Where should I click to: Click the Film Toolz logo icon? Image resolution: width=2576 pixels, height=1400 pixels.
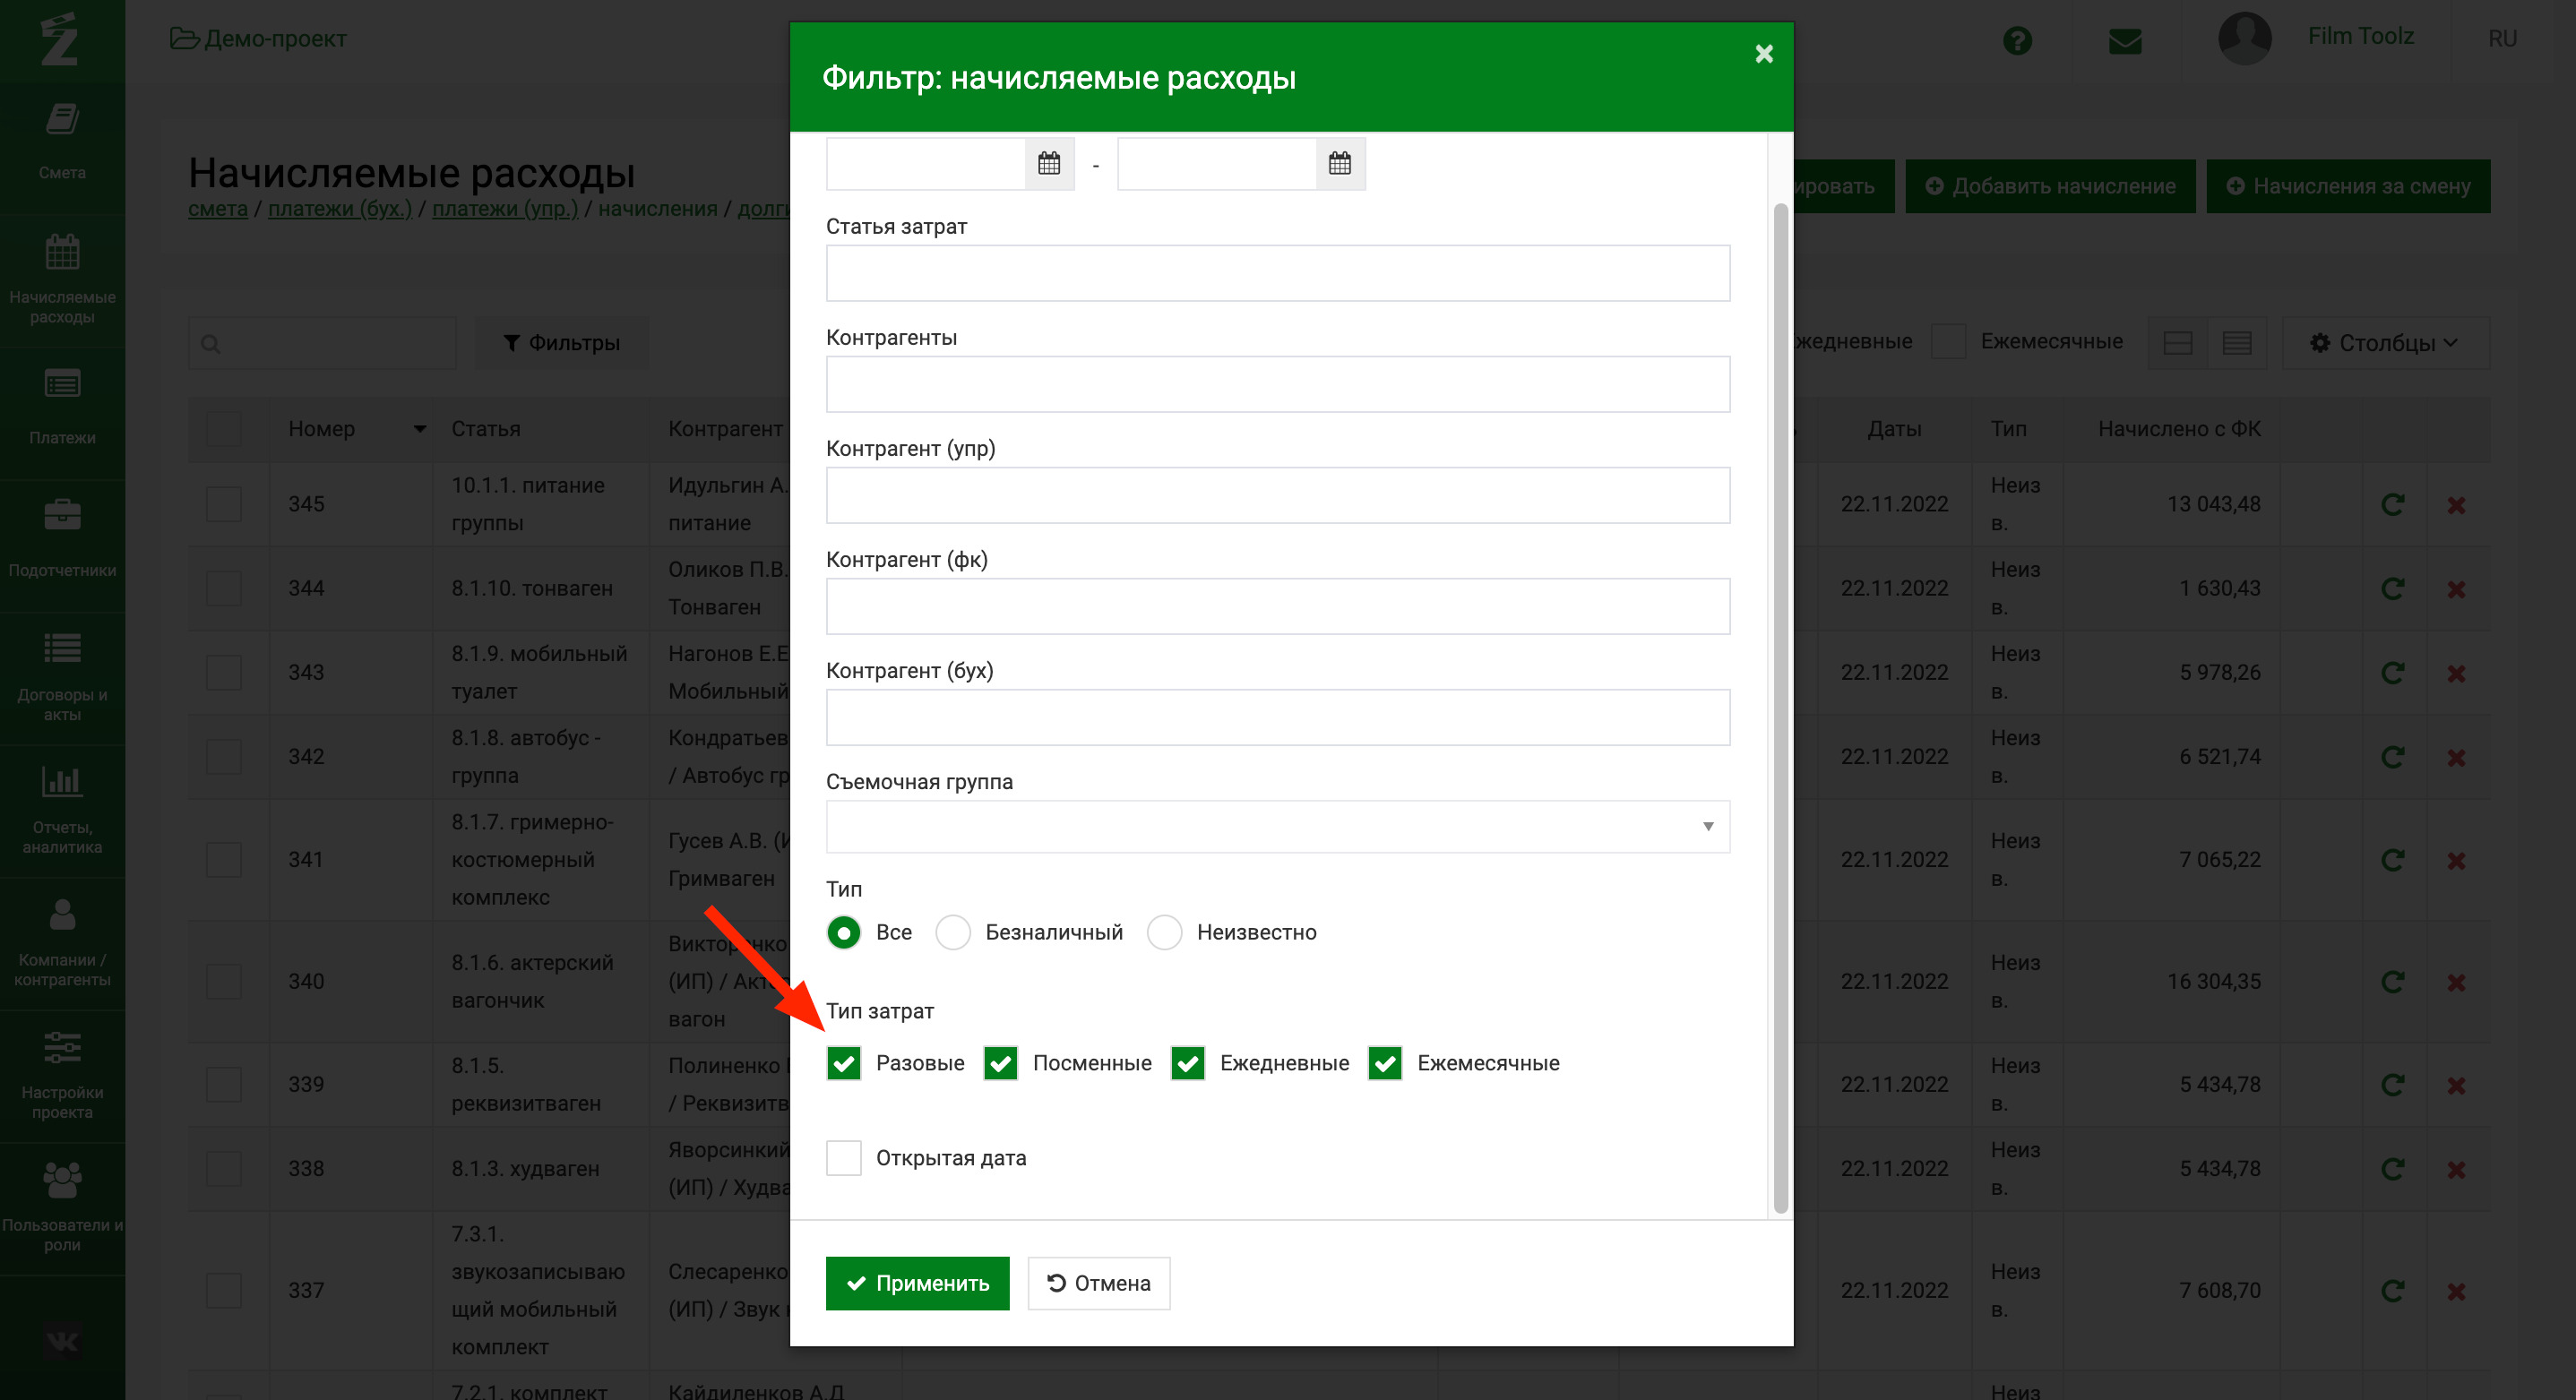click(60, 40)
